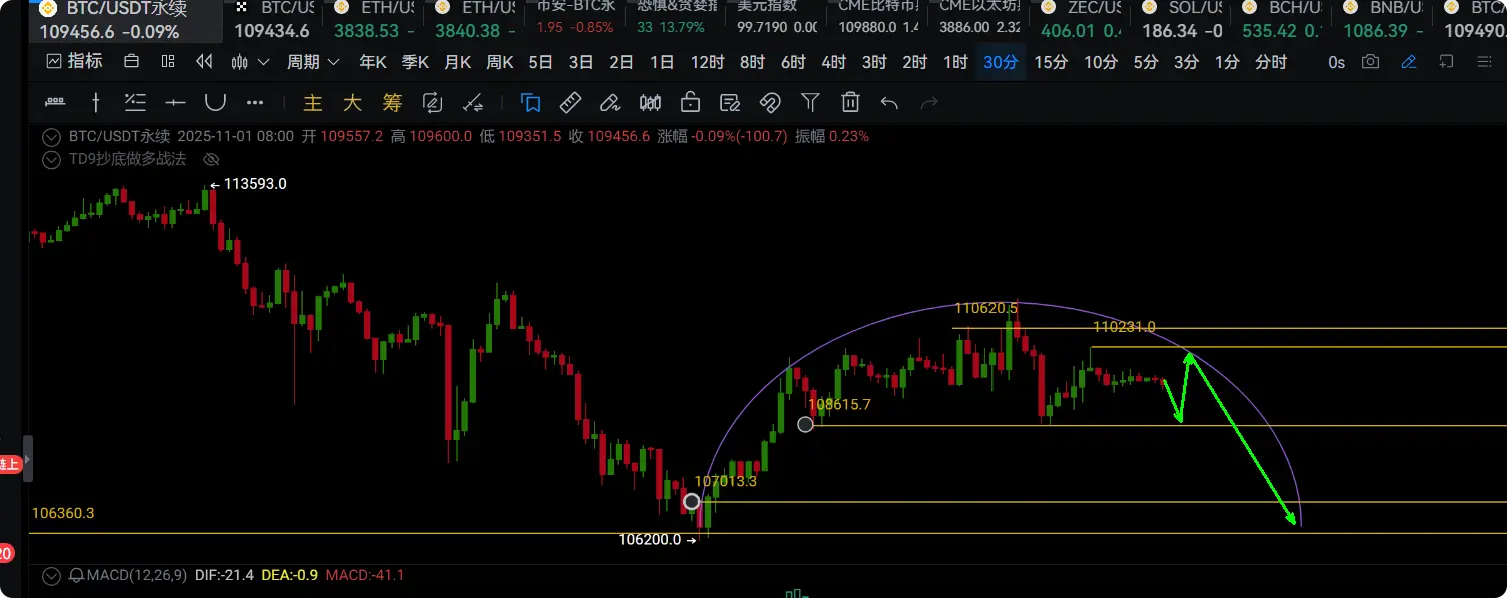Click the add-note icon beside the pencil
This screenshot has height=598, width=1507.
click(x=1446, y=62)
